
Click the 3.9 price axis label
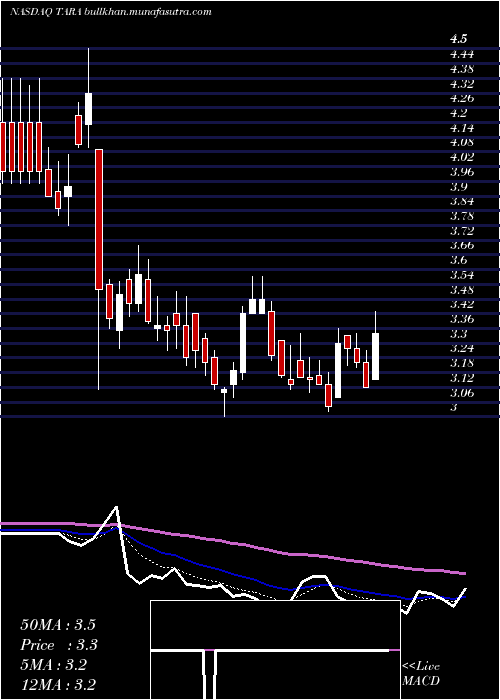click(x=459, y=187)
